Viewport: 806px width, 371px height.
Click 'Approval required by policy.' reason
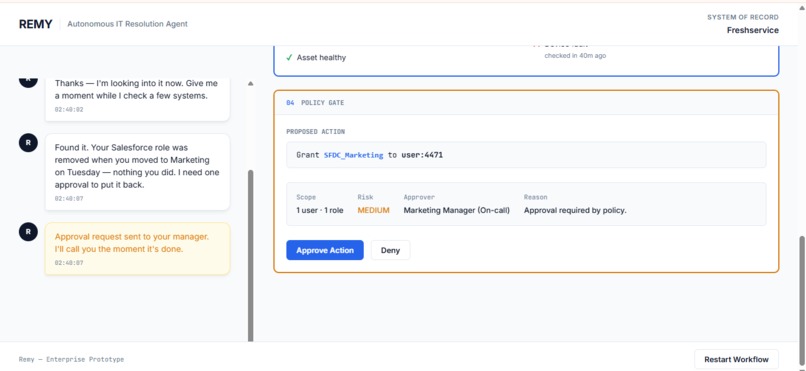click(x=575, y=210)
